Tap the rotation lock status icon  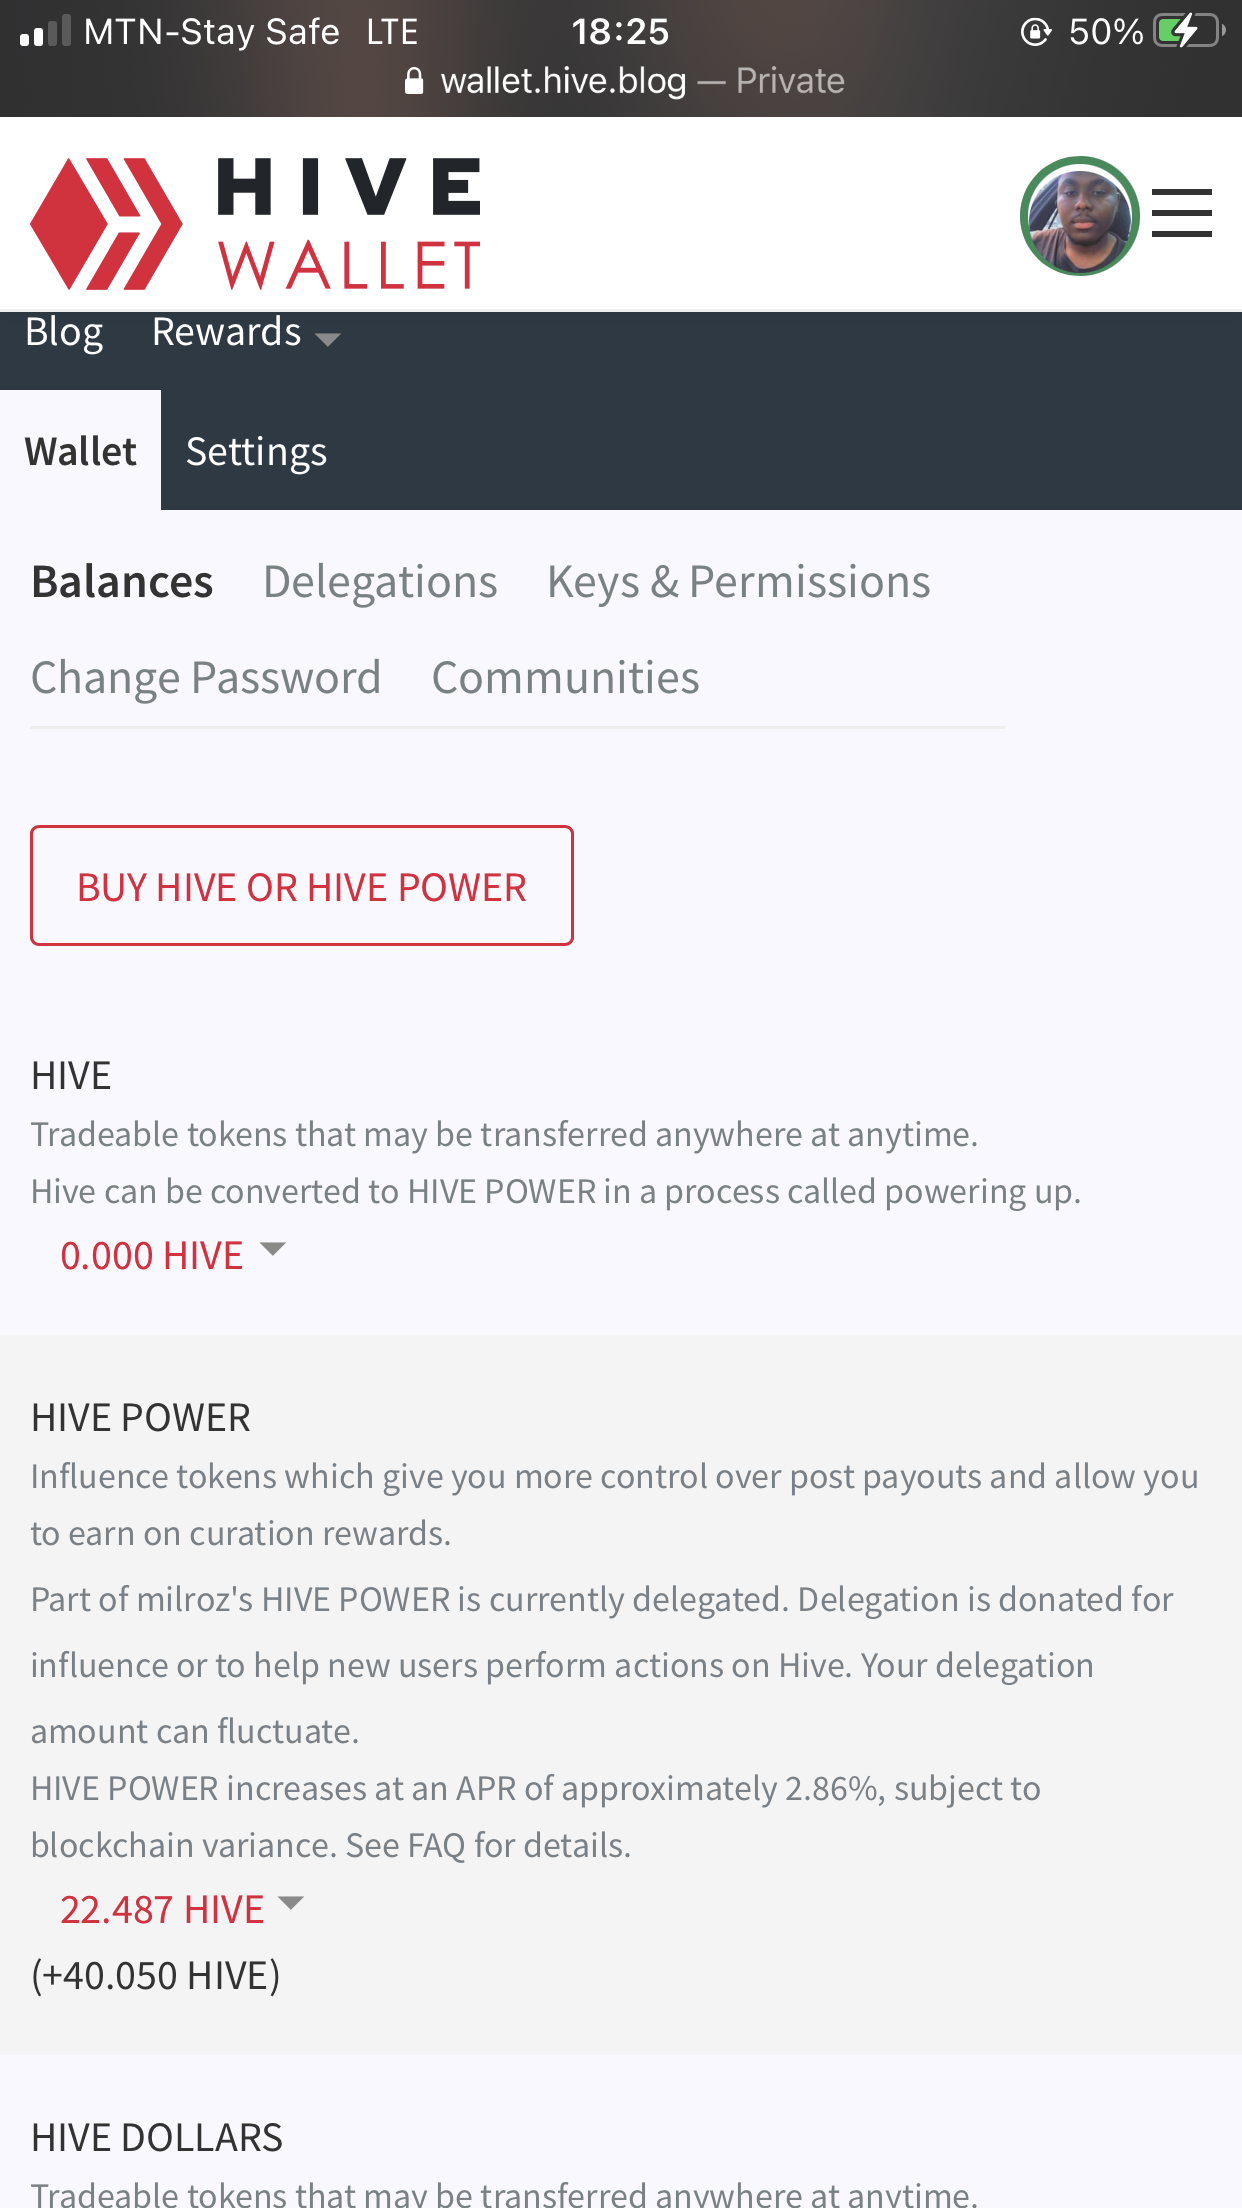pyautogui.click(x=1036, y=32)
